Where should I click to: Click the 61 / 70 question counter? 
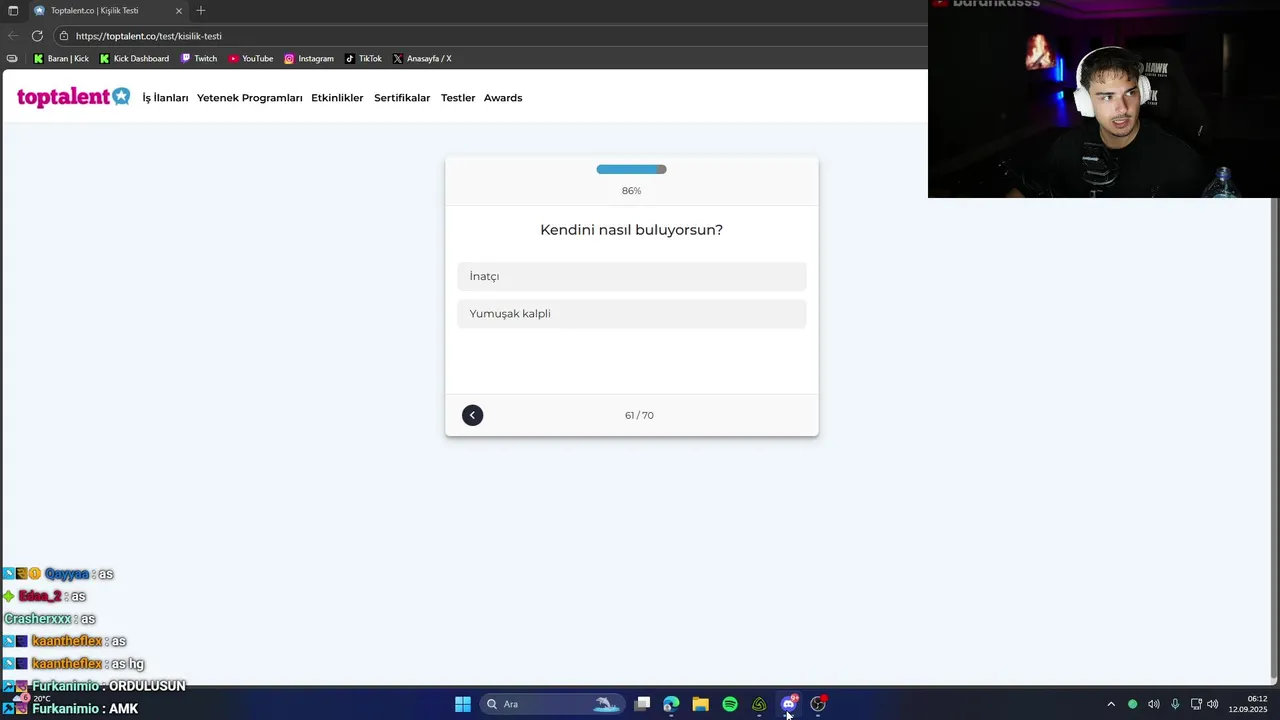pyautogui.click(x=639, y=415)
